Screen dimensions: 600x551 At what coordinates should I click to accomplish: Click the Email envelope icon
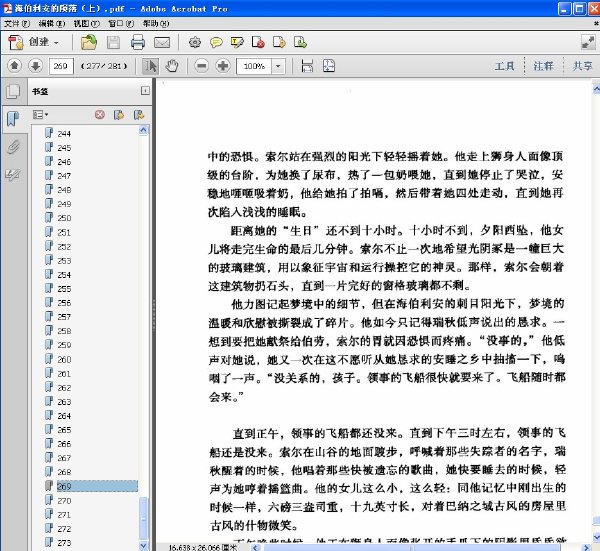[162, 42]
